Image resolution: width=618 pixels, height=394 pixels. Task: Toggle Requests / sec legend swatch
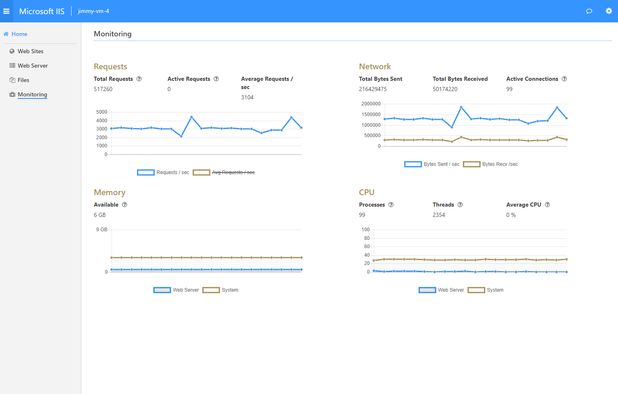tap(145, 172)
